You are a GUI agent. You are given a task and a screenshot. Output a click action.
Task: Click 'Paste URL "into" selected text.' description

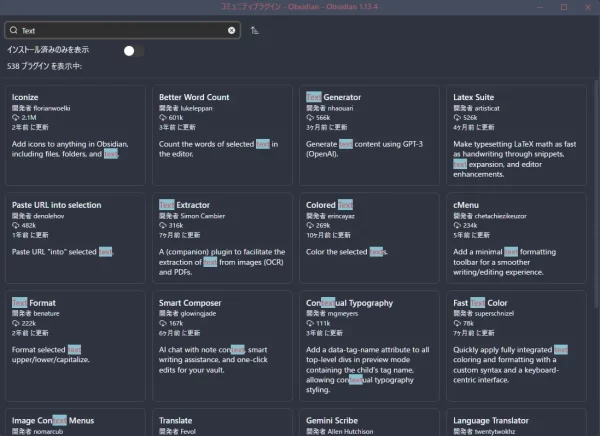[63, 252]
